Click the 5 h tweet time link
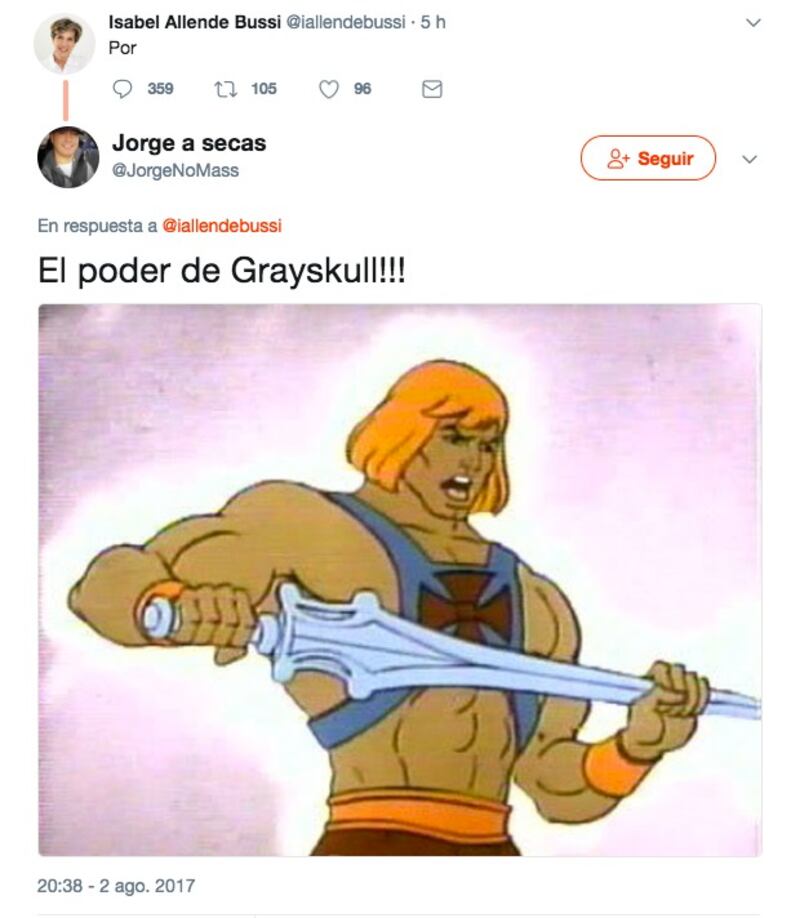 tap(433, 22)
